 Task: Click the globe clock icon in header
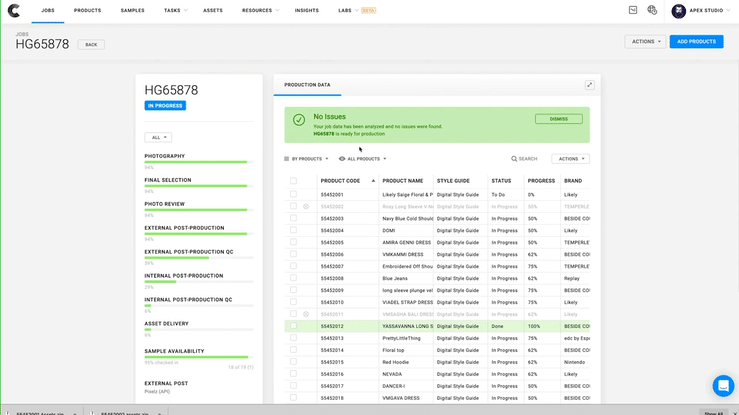click(652, 10)
